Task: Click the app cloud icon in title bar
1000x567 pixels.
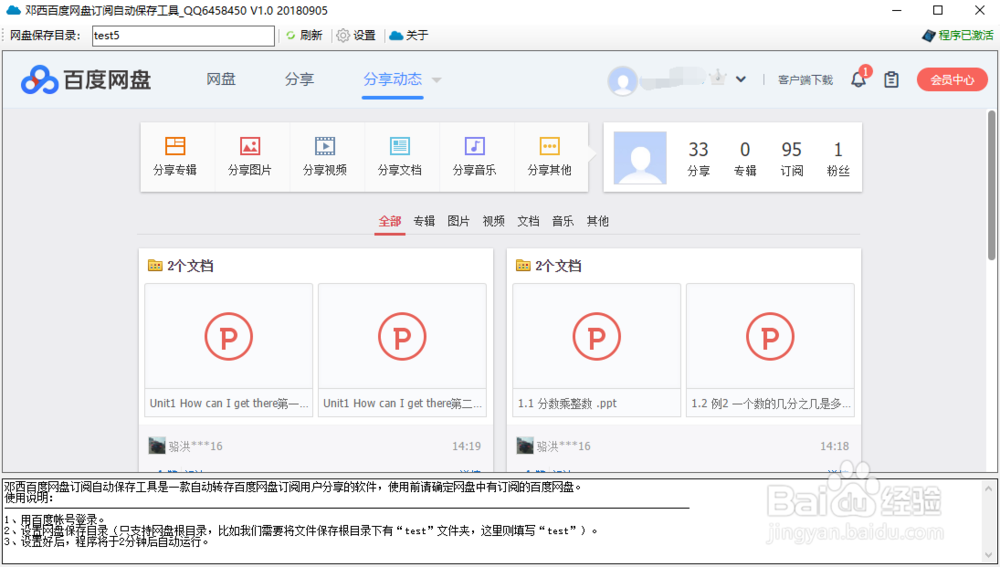Action: click(13, 10)
